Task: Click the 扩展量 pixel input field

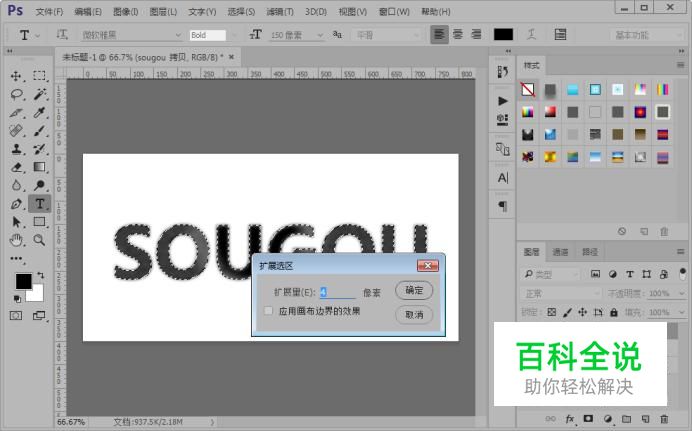Action: pyautogui.click(x=337, y=292)
